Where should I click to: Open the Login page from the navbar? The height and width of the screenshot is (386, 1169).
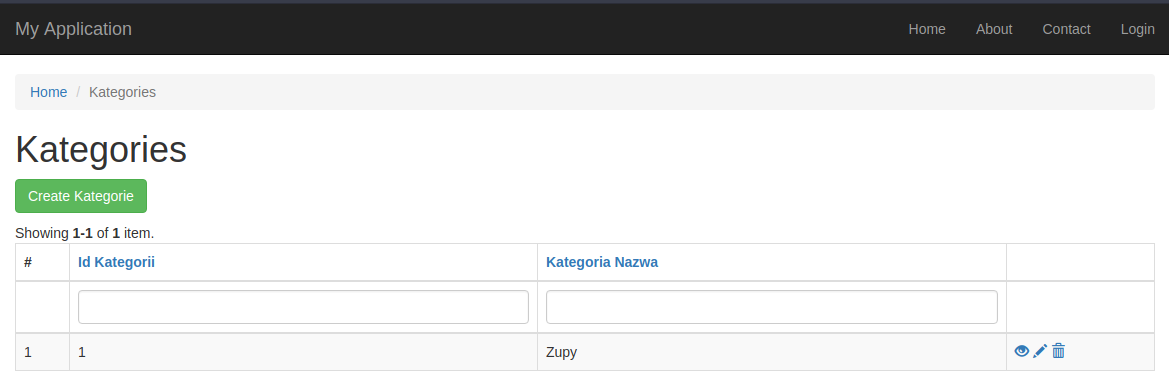[x=1137, y=29]
